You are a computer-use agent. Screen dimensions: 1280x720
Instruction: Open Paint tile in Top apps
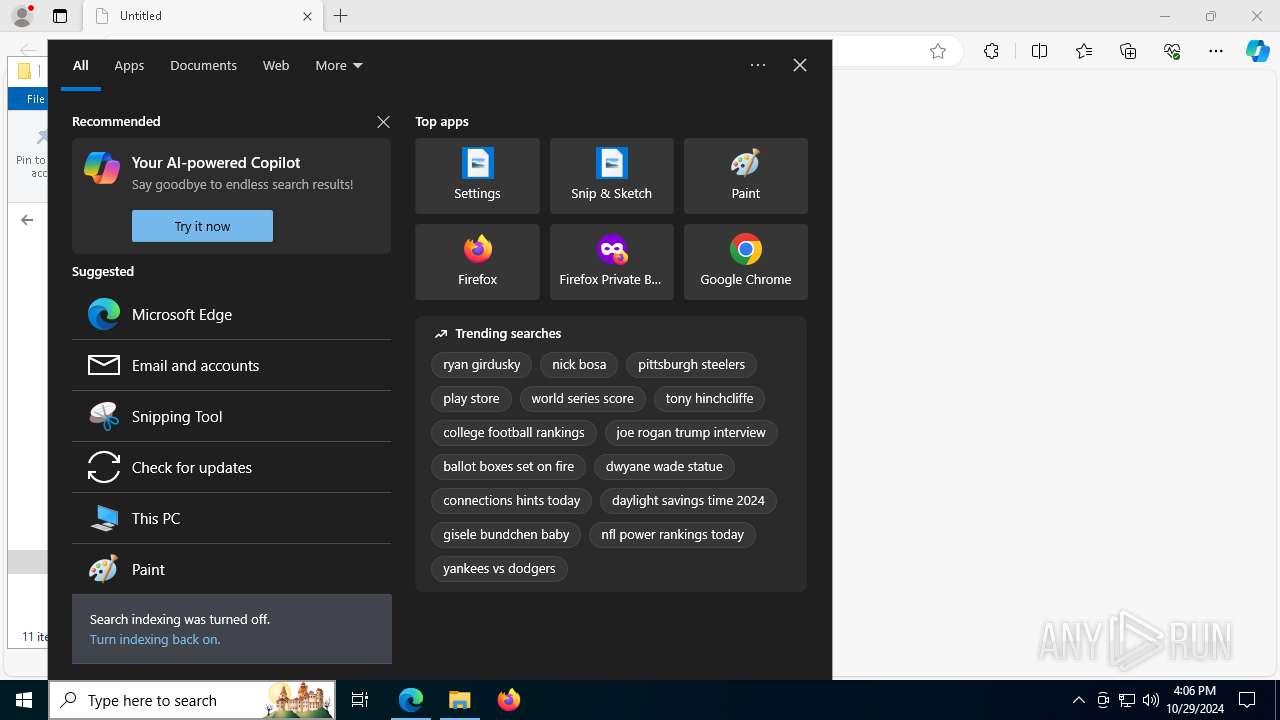tap(745, 176)
